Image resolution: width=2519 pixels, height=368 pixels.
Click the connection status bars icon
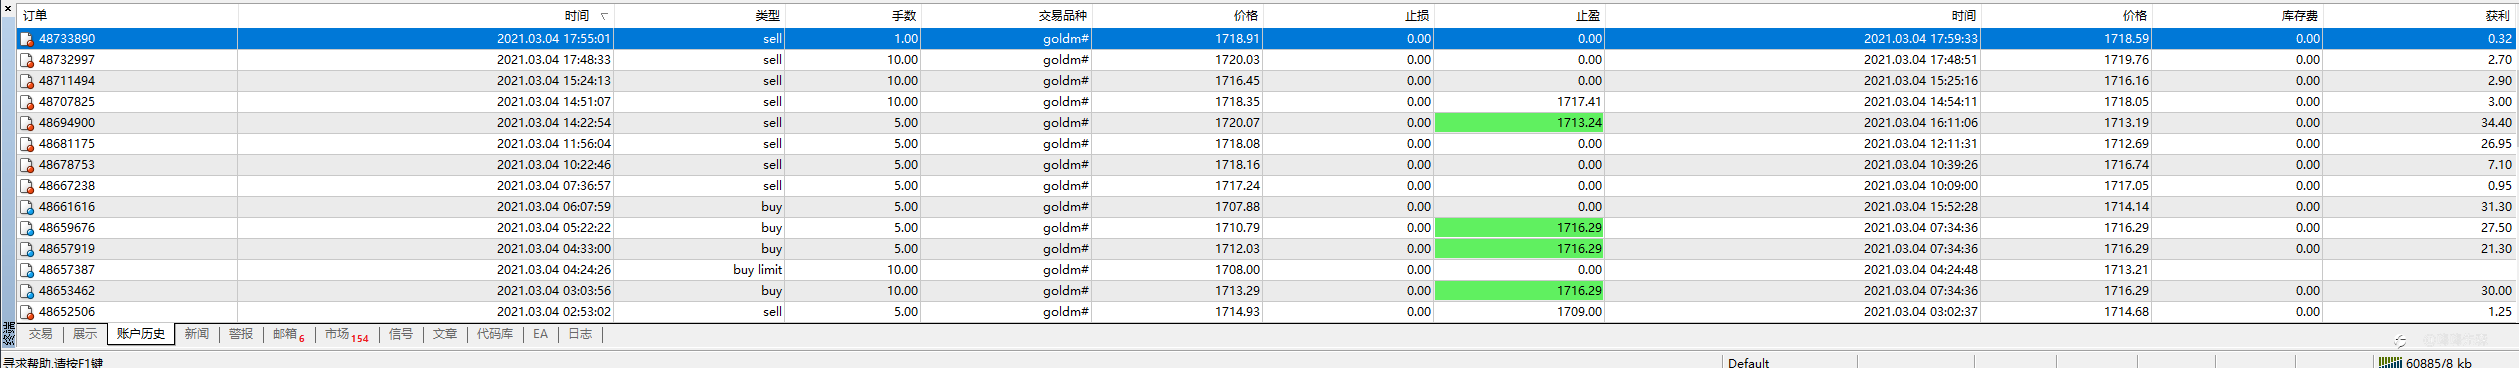[2389, 362]
